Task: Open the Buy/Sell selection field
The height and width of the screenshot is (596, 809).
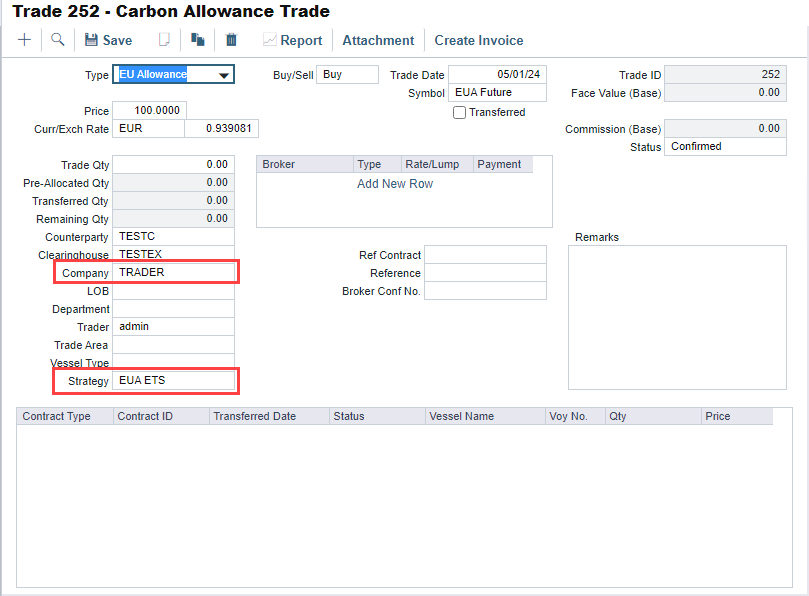Action: coord(347,75)
